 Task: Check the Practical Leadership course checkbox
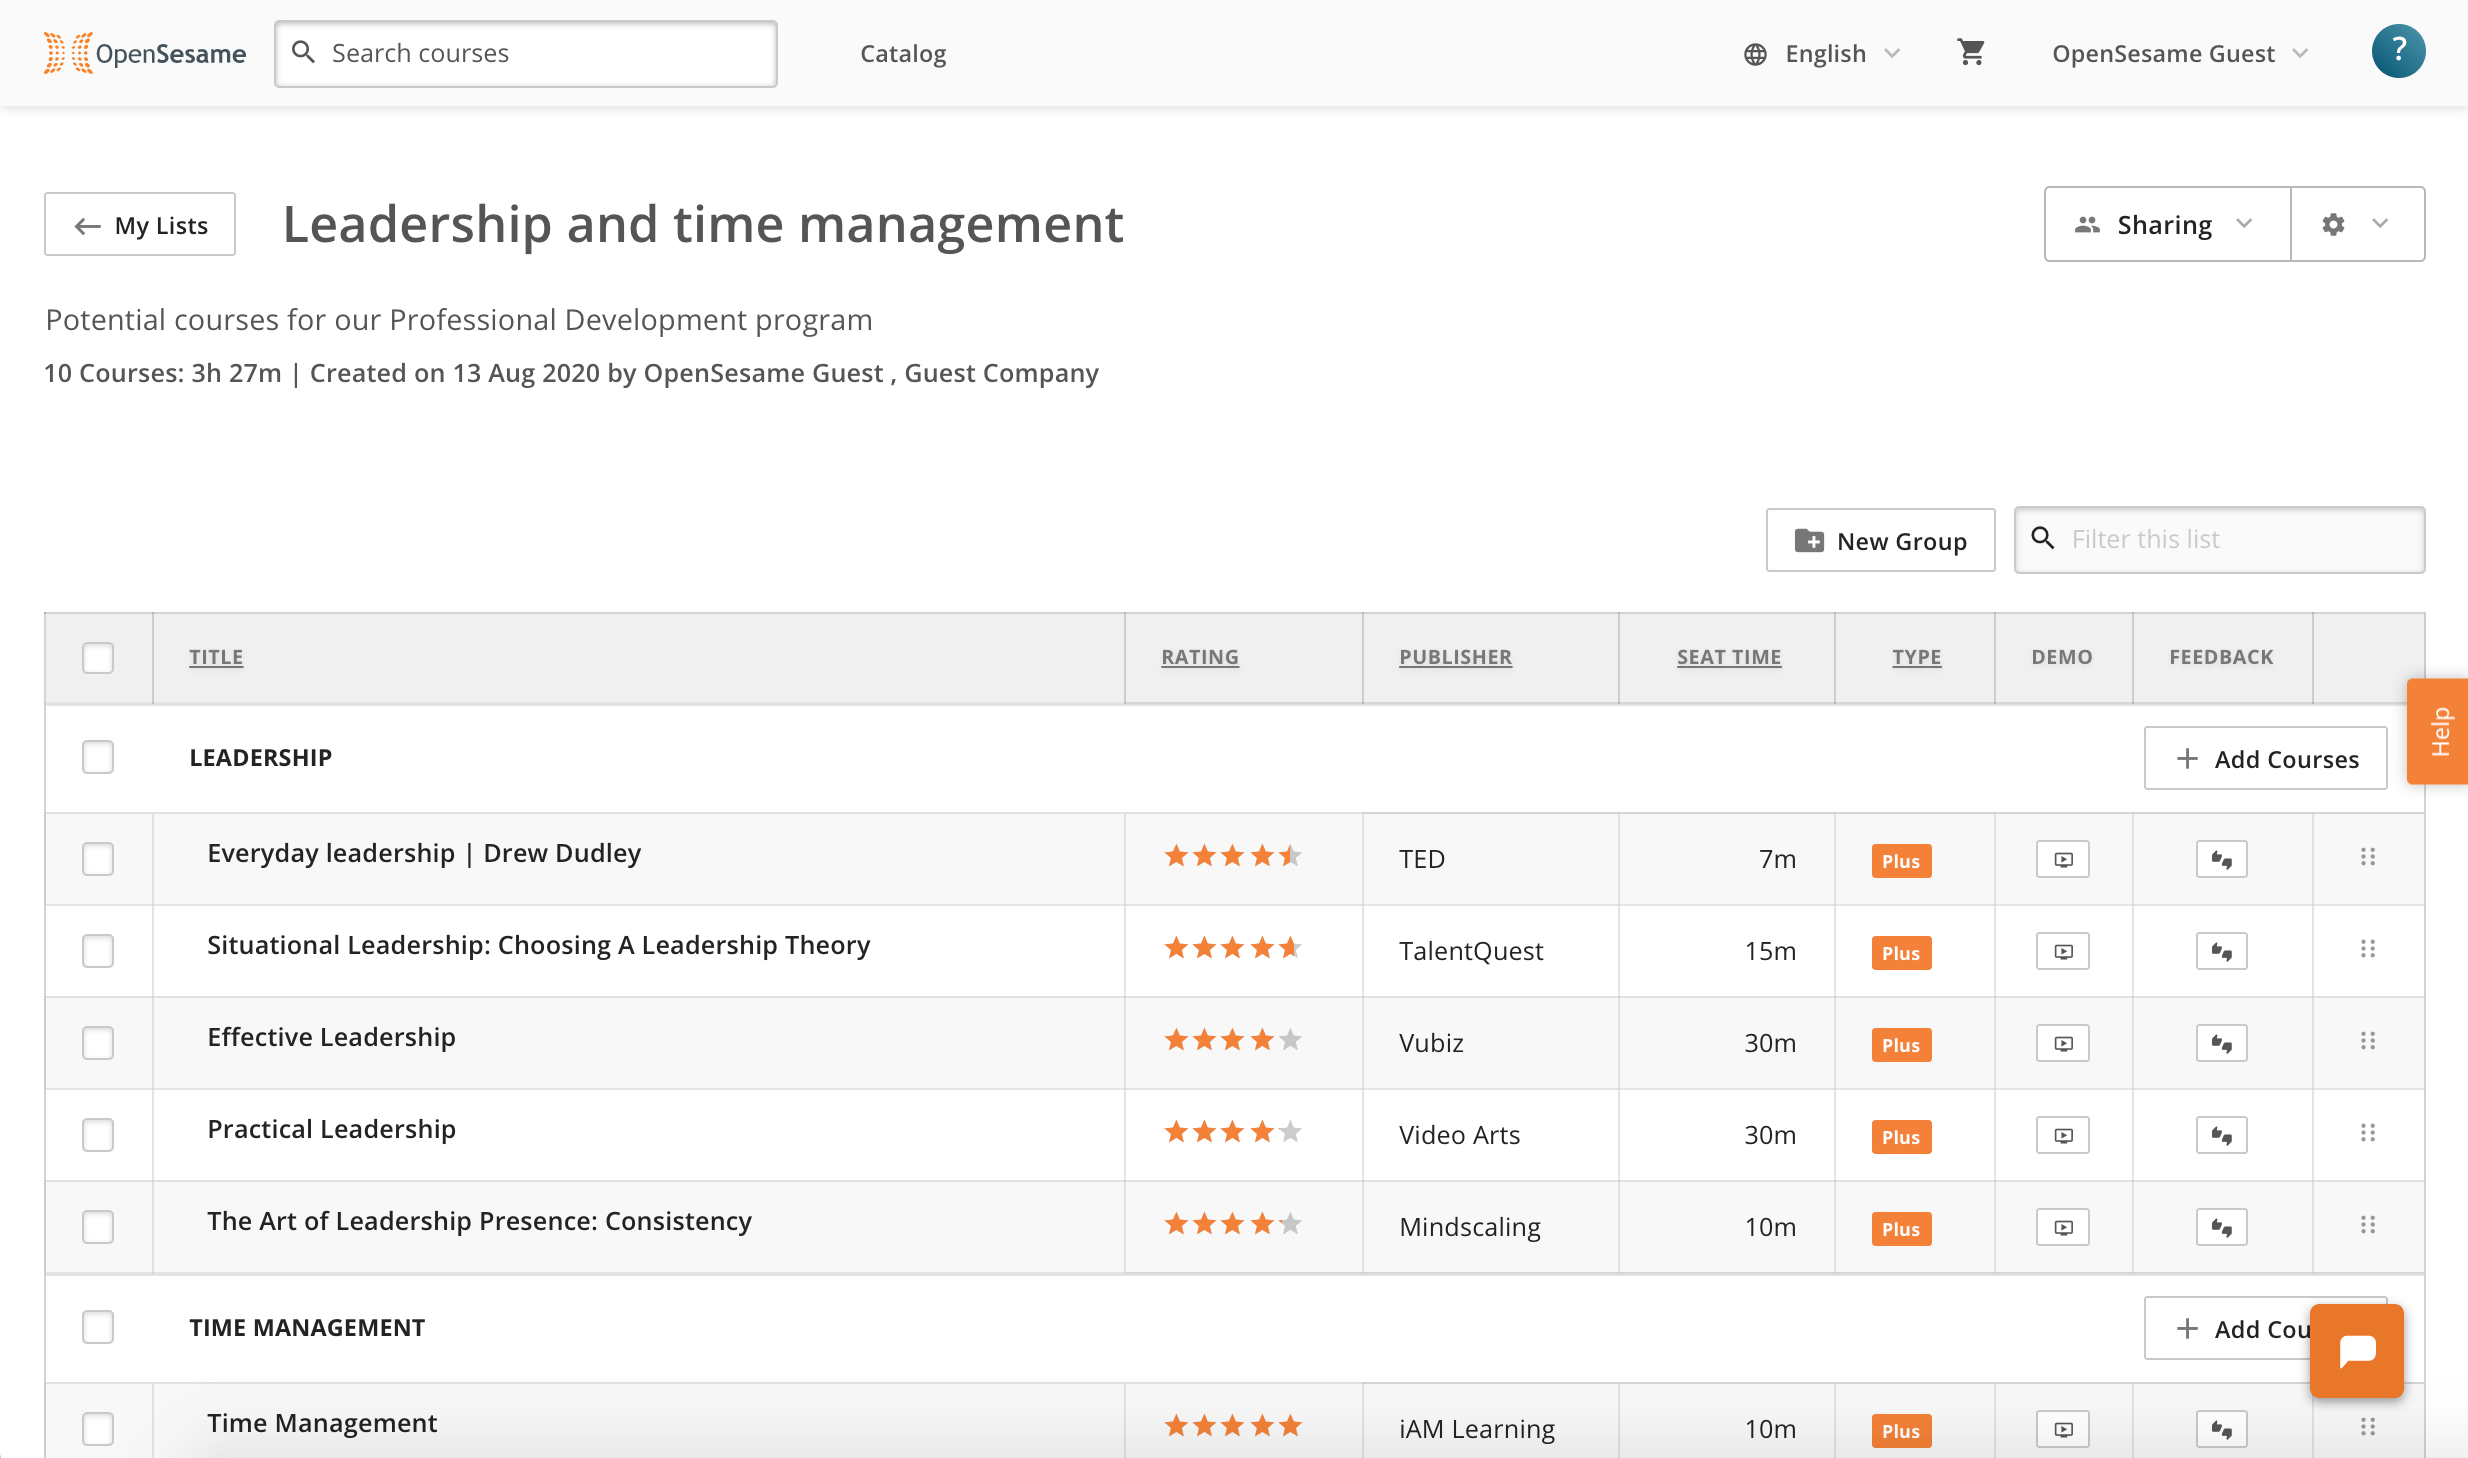pos(98,1135)
